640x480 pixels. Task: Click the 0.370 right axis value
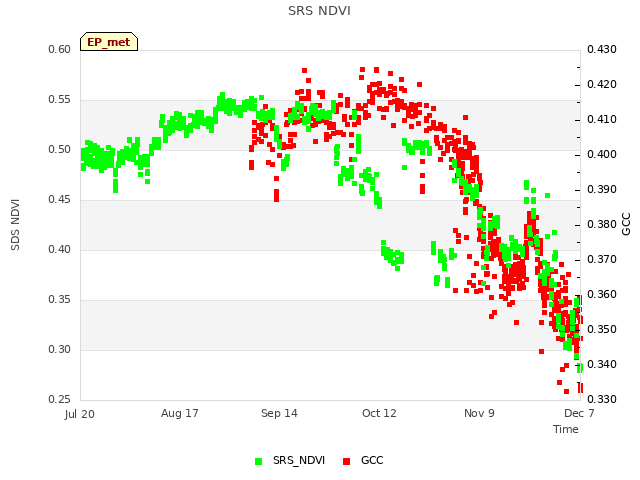pyautogui.click(x=602, y=260)
